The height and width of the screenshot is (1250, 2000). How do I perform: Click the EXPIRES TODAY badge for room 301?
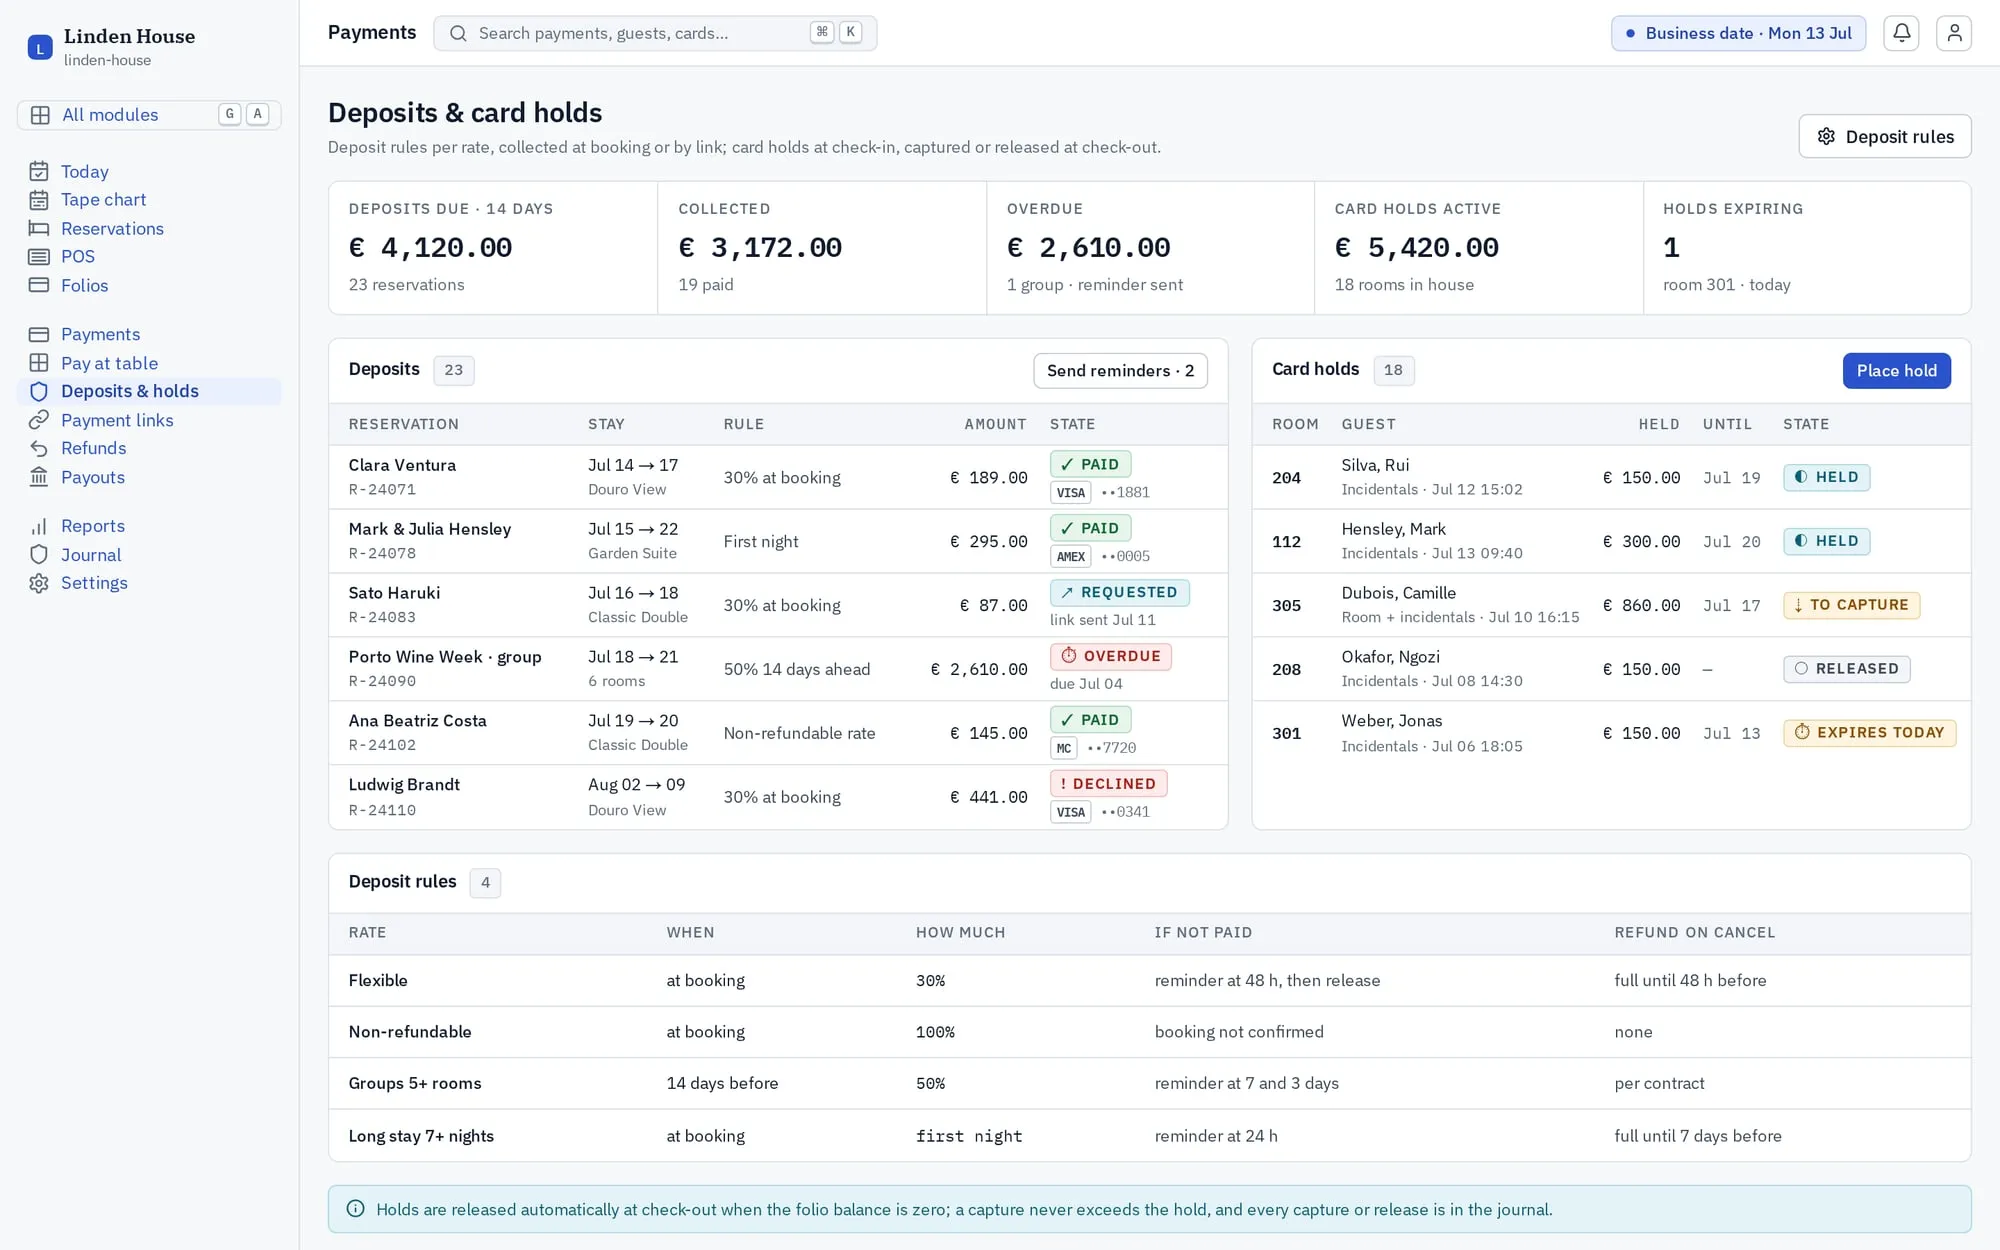[1869, 733]
